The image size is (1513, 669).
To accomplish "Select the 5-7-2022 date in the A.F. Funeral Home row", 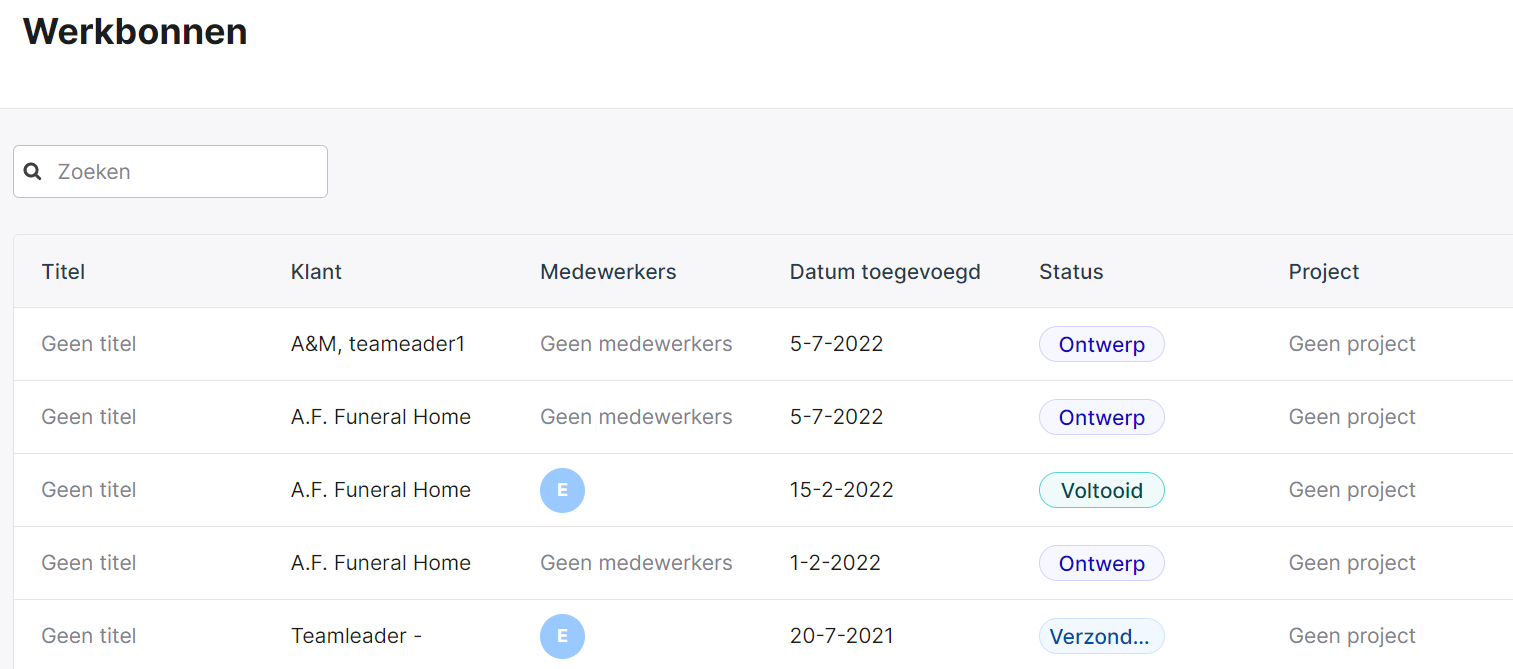I will click(x=837, y=417).
